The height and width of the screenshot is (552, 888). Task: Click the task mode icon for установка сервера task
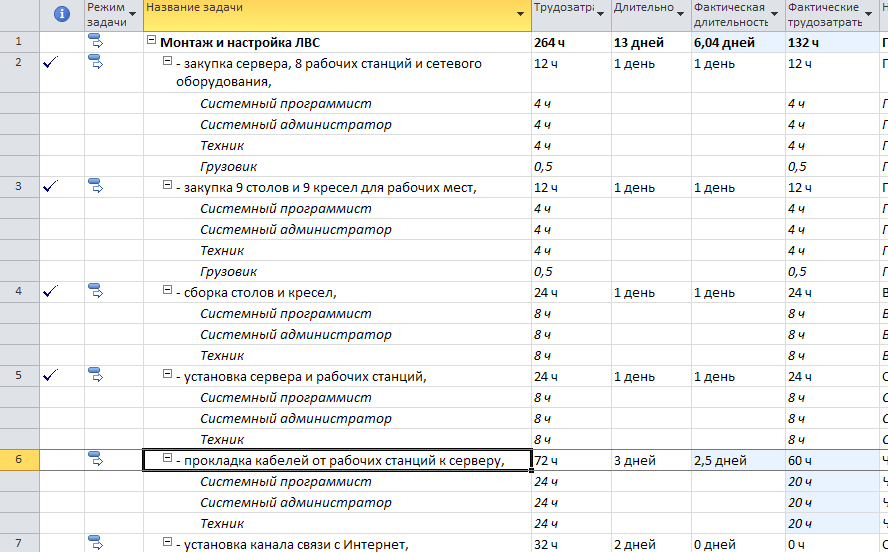96,374
